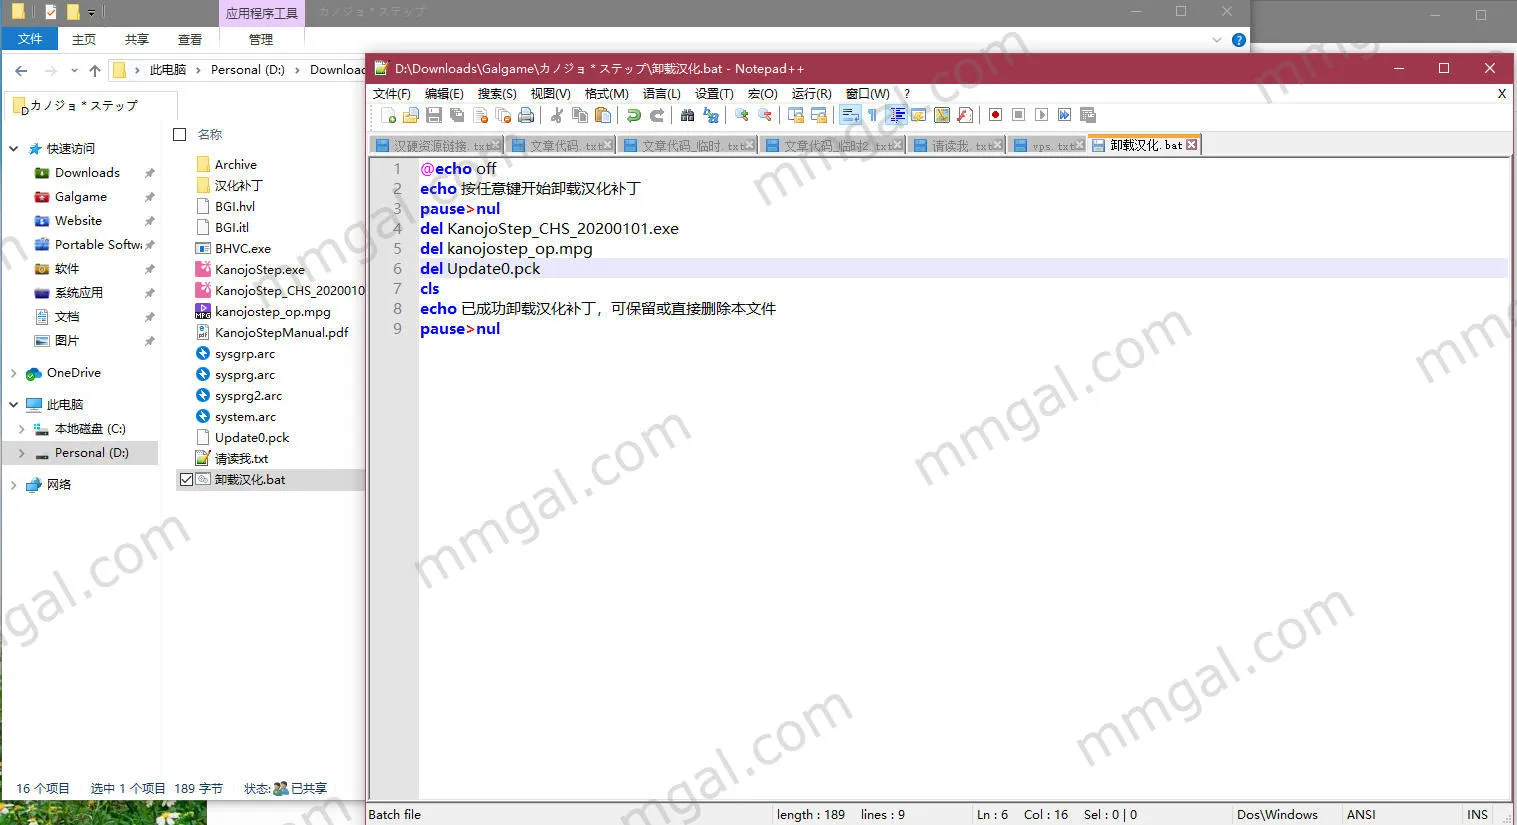Click the Zoom in magnifier icon
This screenshot has height=825, width=1517.
742,115
